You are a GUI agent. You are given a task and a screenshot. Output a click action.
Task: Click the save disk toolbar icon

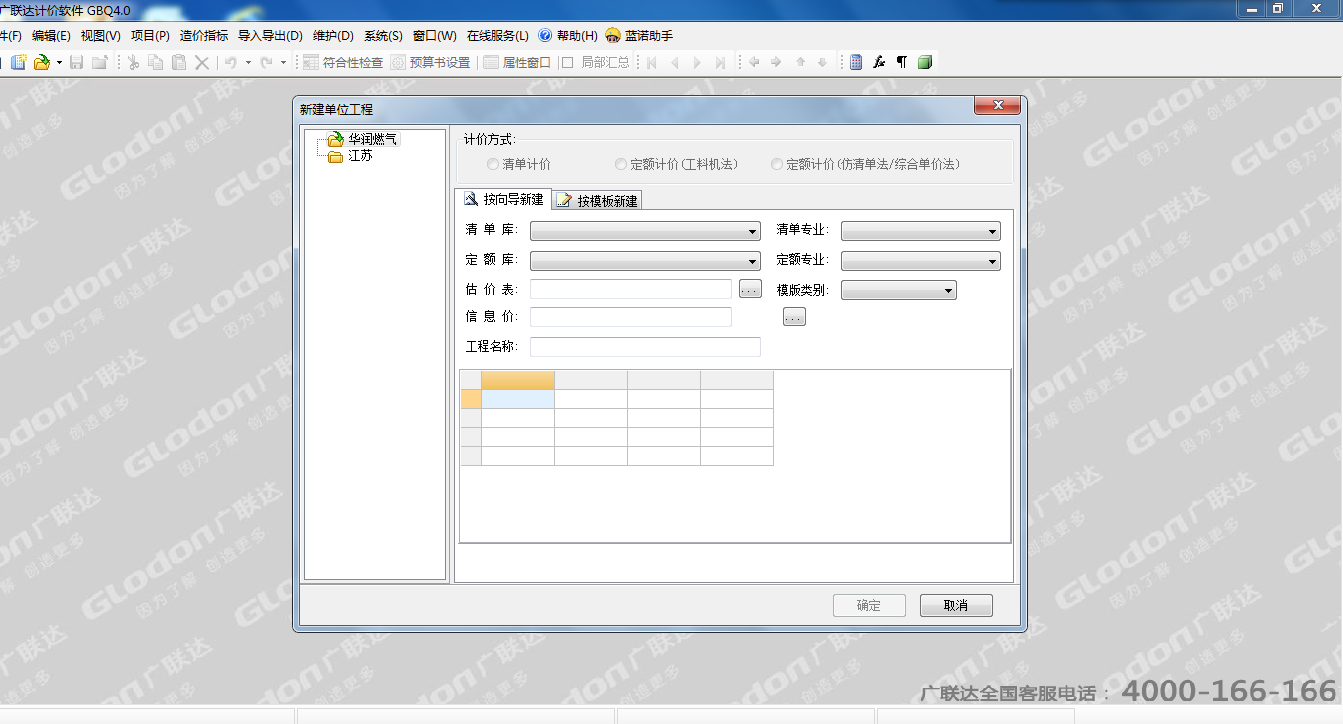coord(77,62)
